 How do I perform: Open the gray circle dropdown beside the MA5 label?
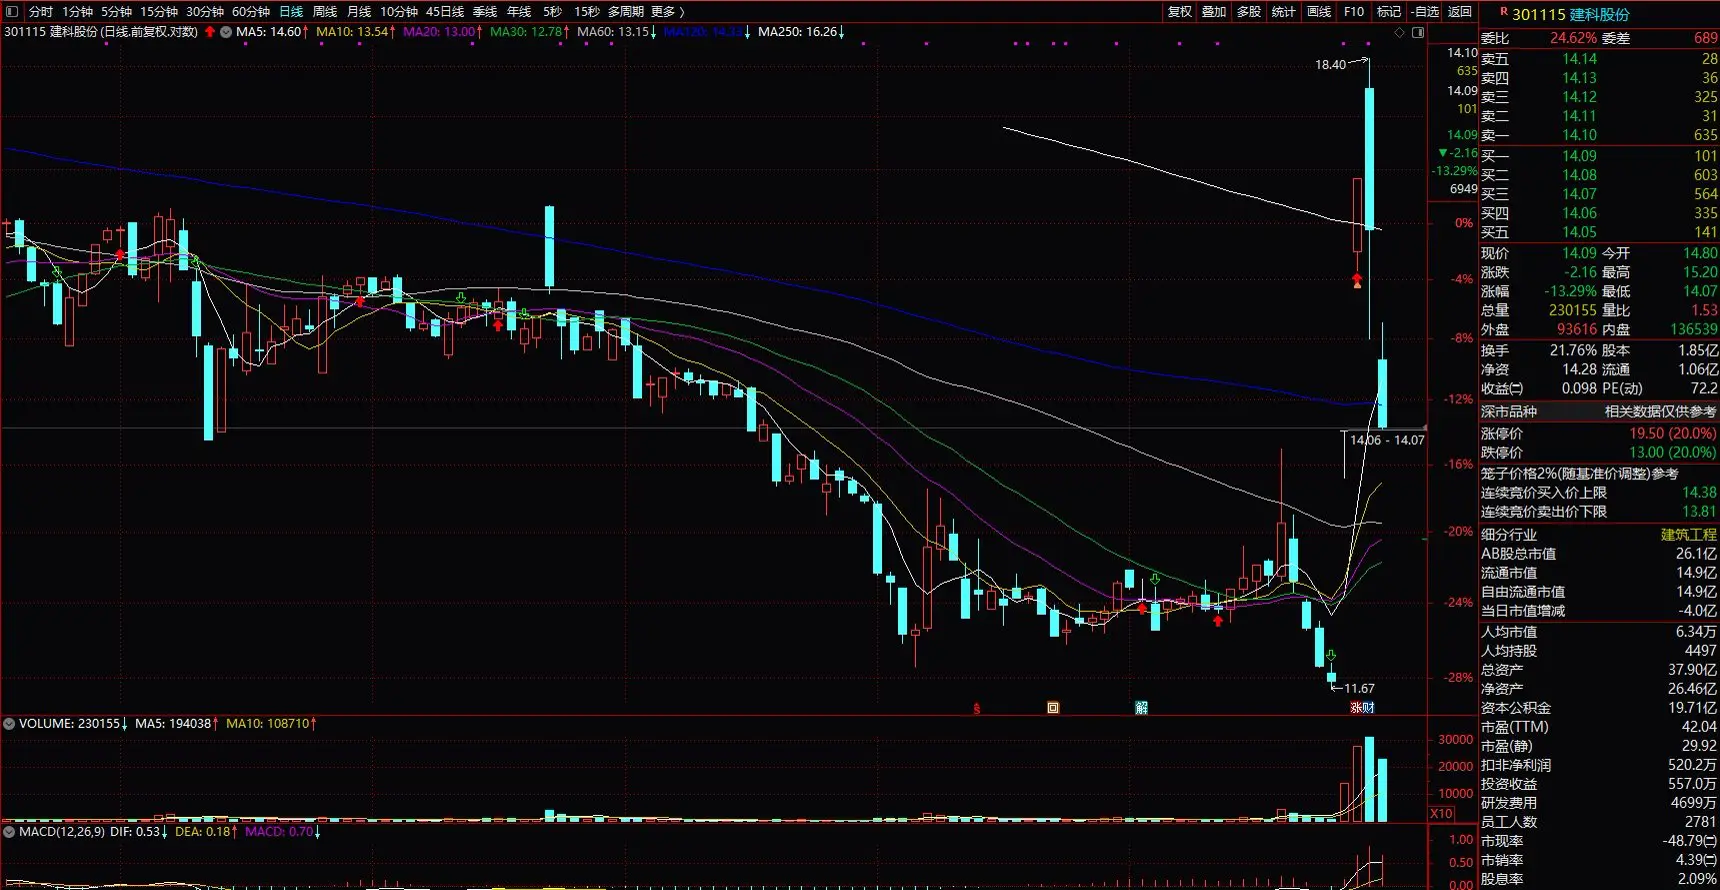226,32
